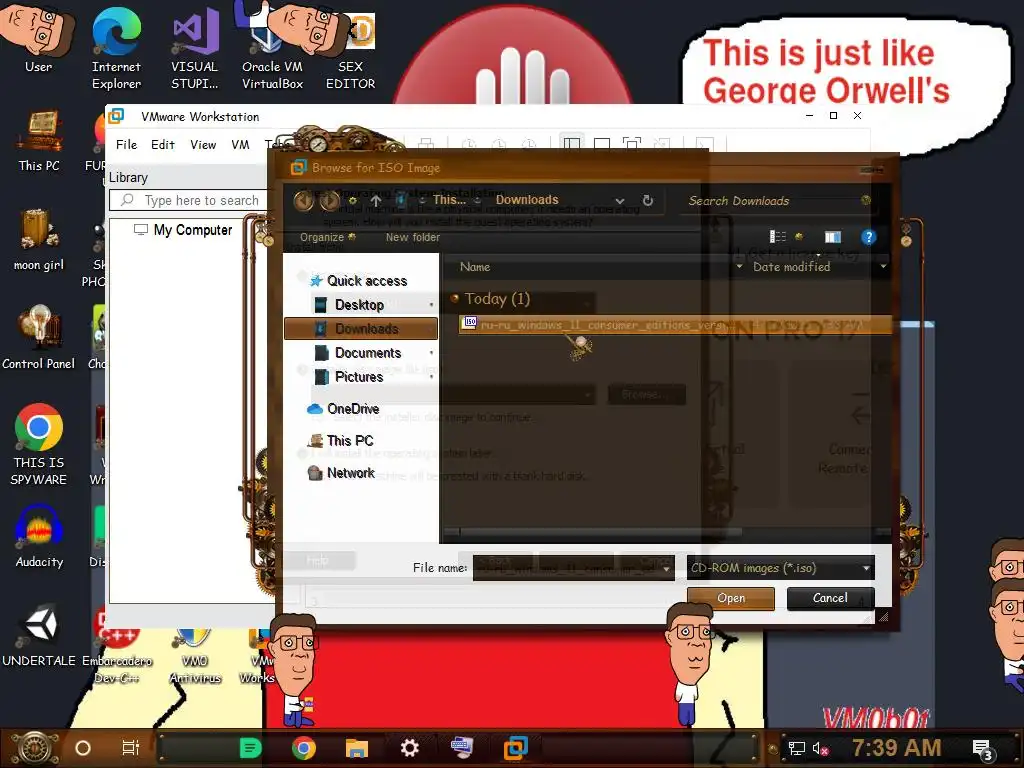Open Documents in the navigation pane
Image resolution: width=1024 pixels, height=768 pixels.
click(x=368, y=353)
